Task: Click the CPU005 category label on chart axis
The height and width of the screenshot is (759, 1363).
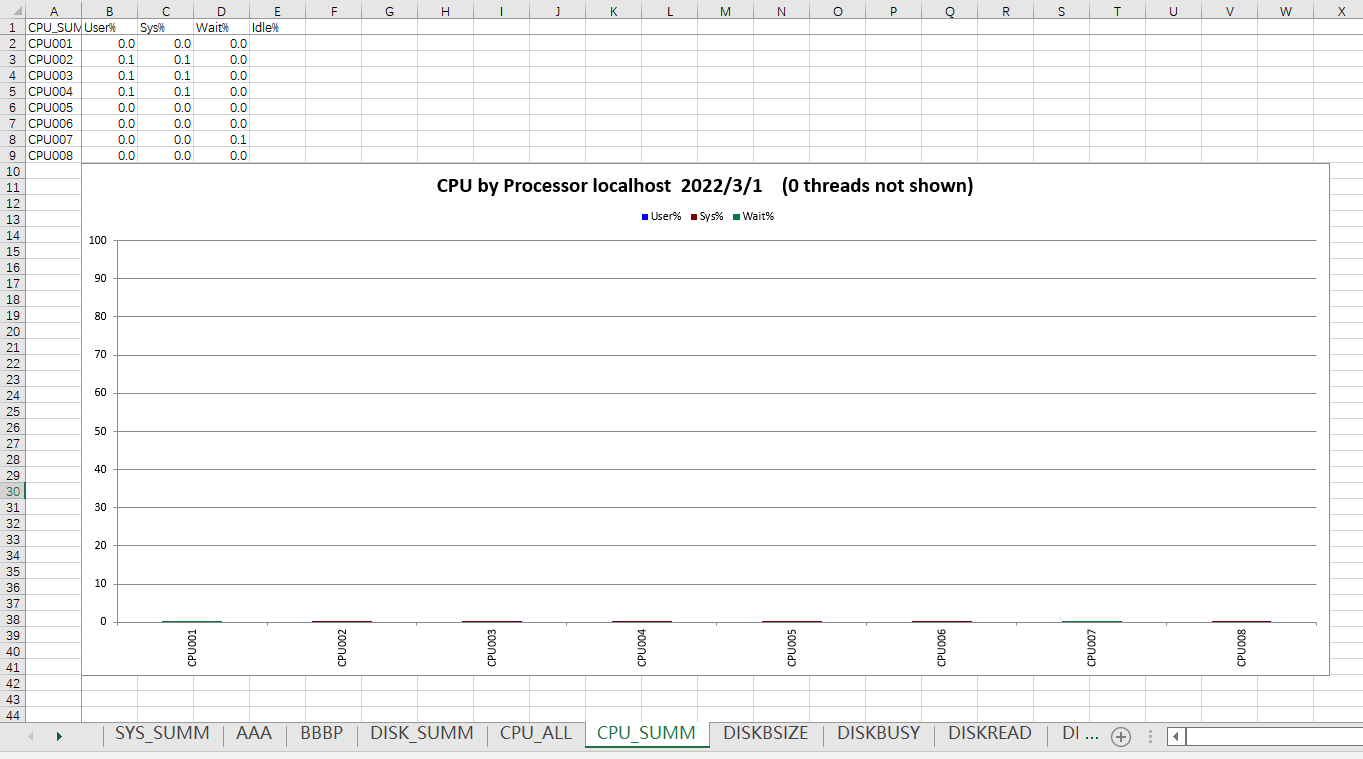Action: coord(792,646)
